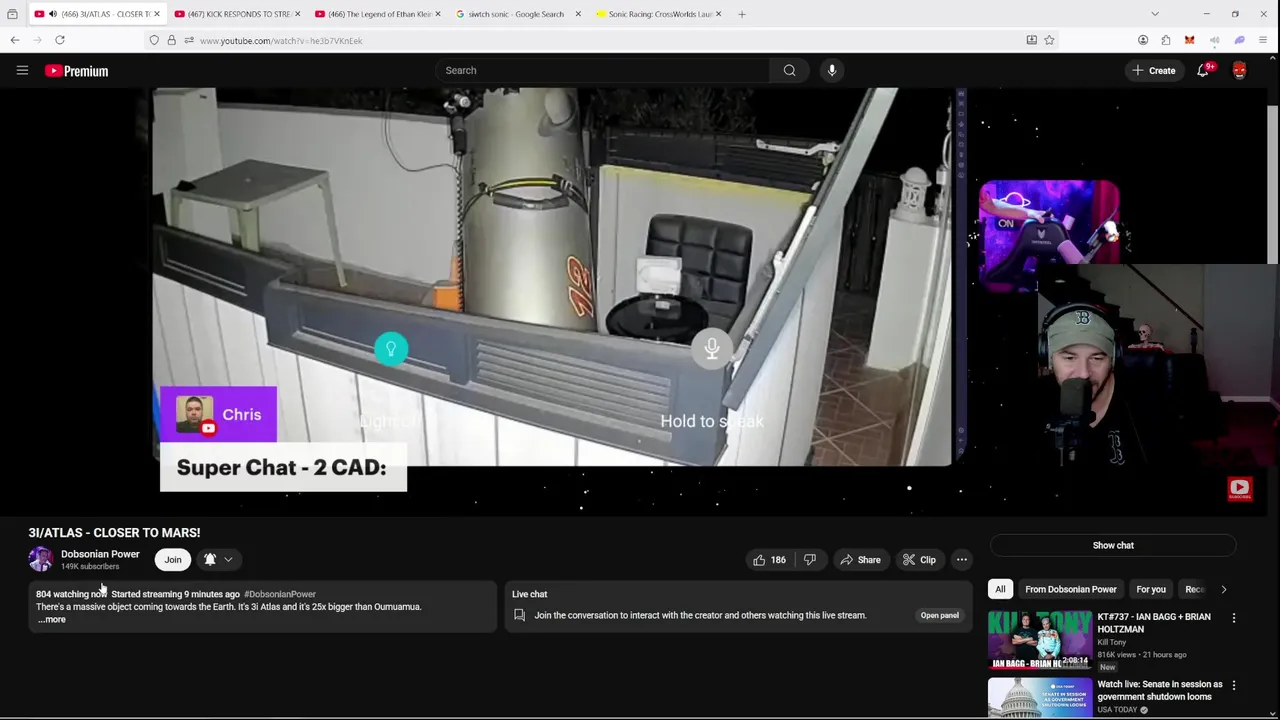List all tabs dropdown arrow
This screenshot has width=1280, height=720.
1155,14
